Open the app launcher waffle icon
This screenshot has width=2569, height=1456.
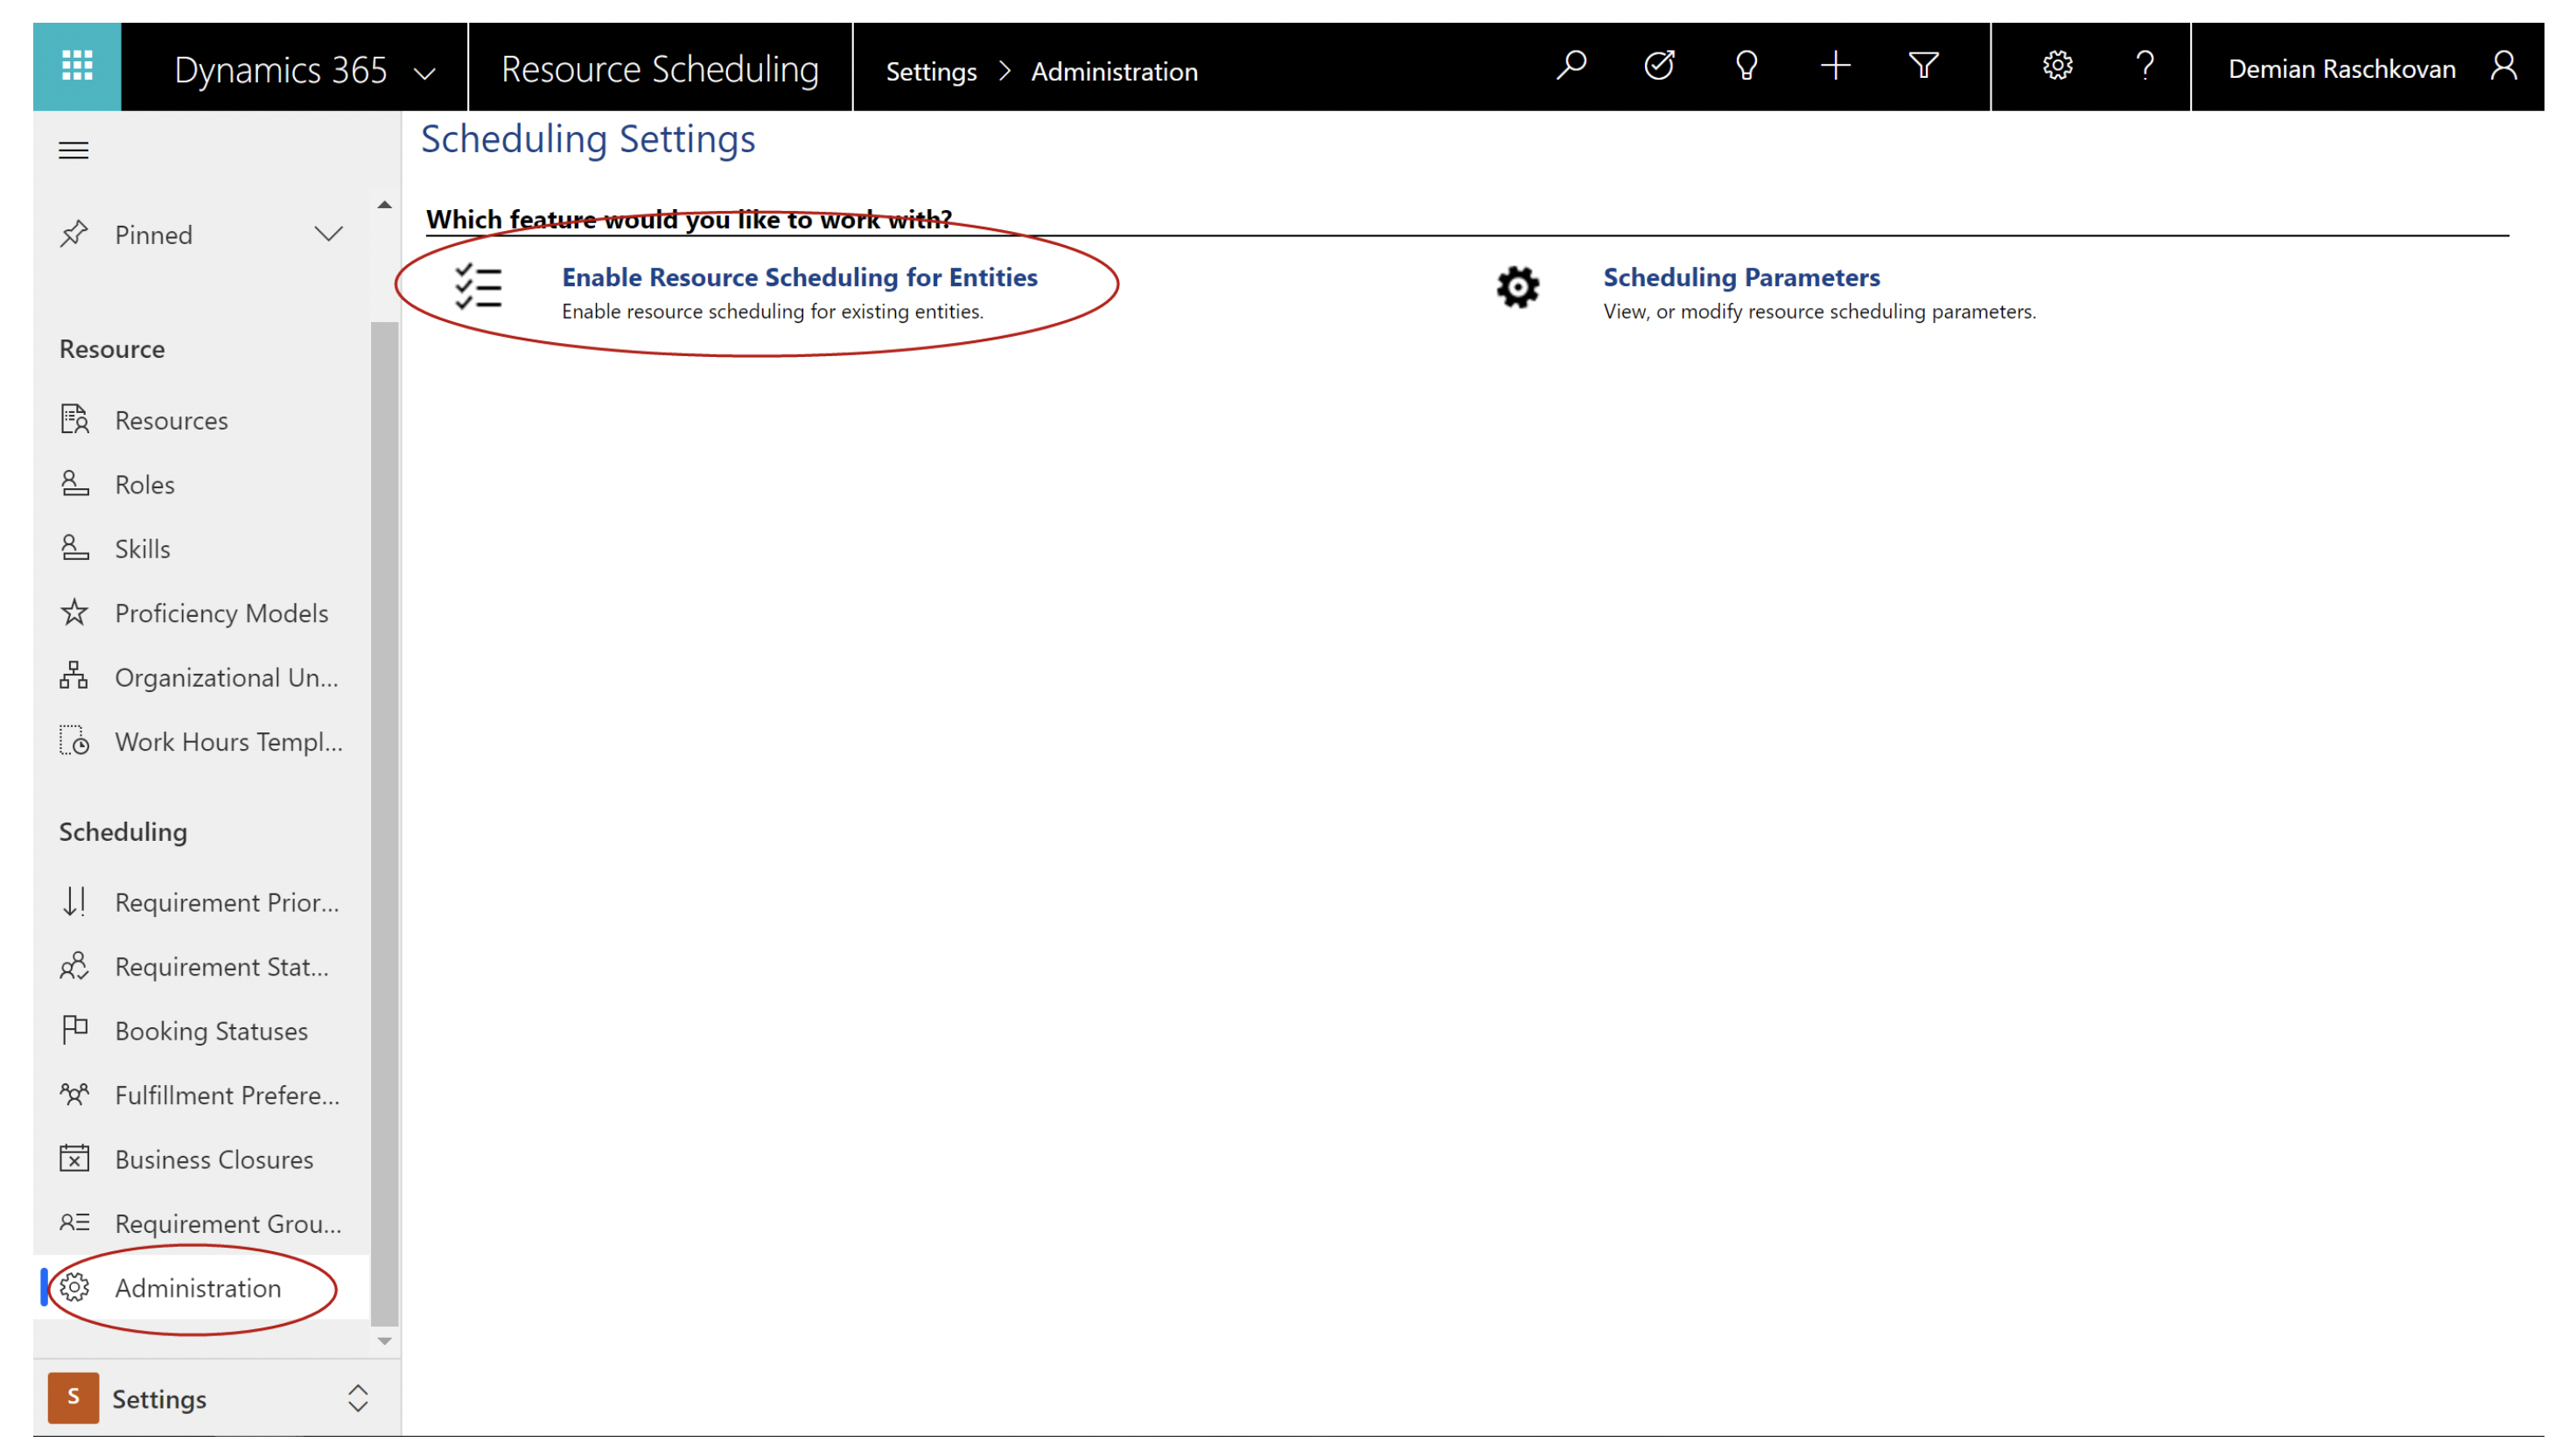(x=77, y=67)
